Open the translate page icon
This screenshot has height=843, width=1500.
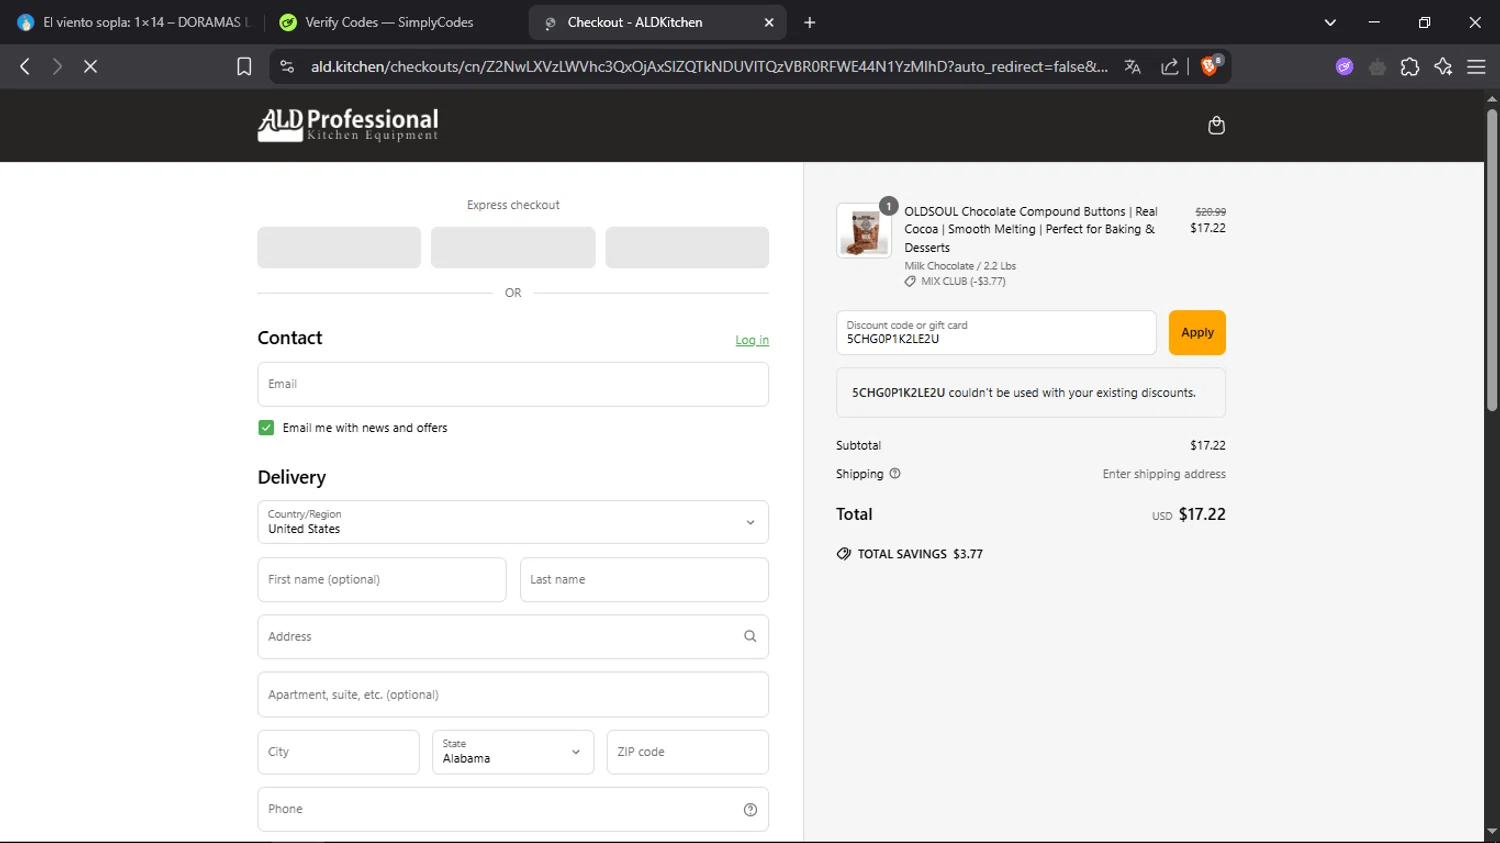pos(1133,66)
